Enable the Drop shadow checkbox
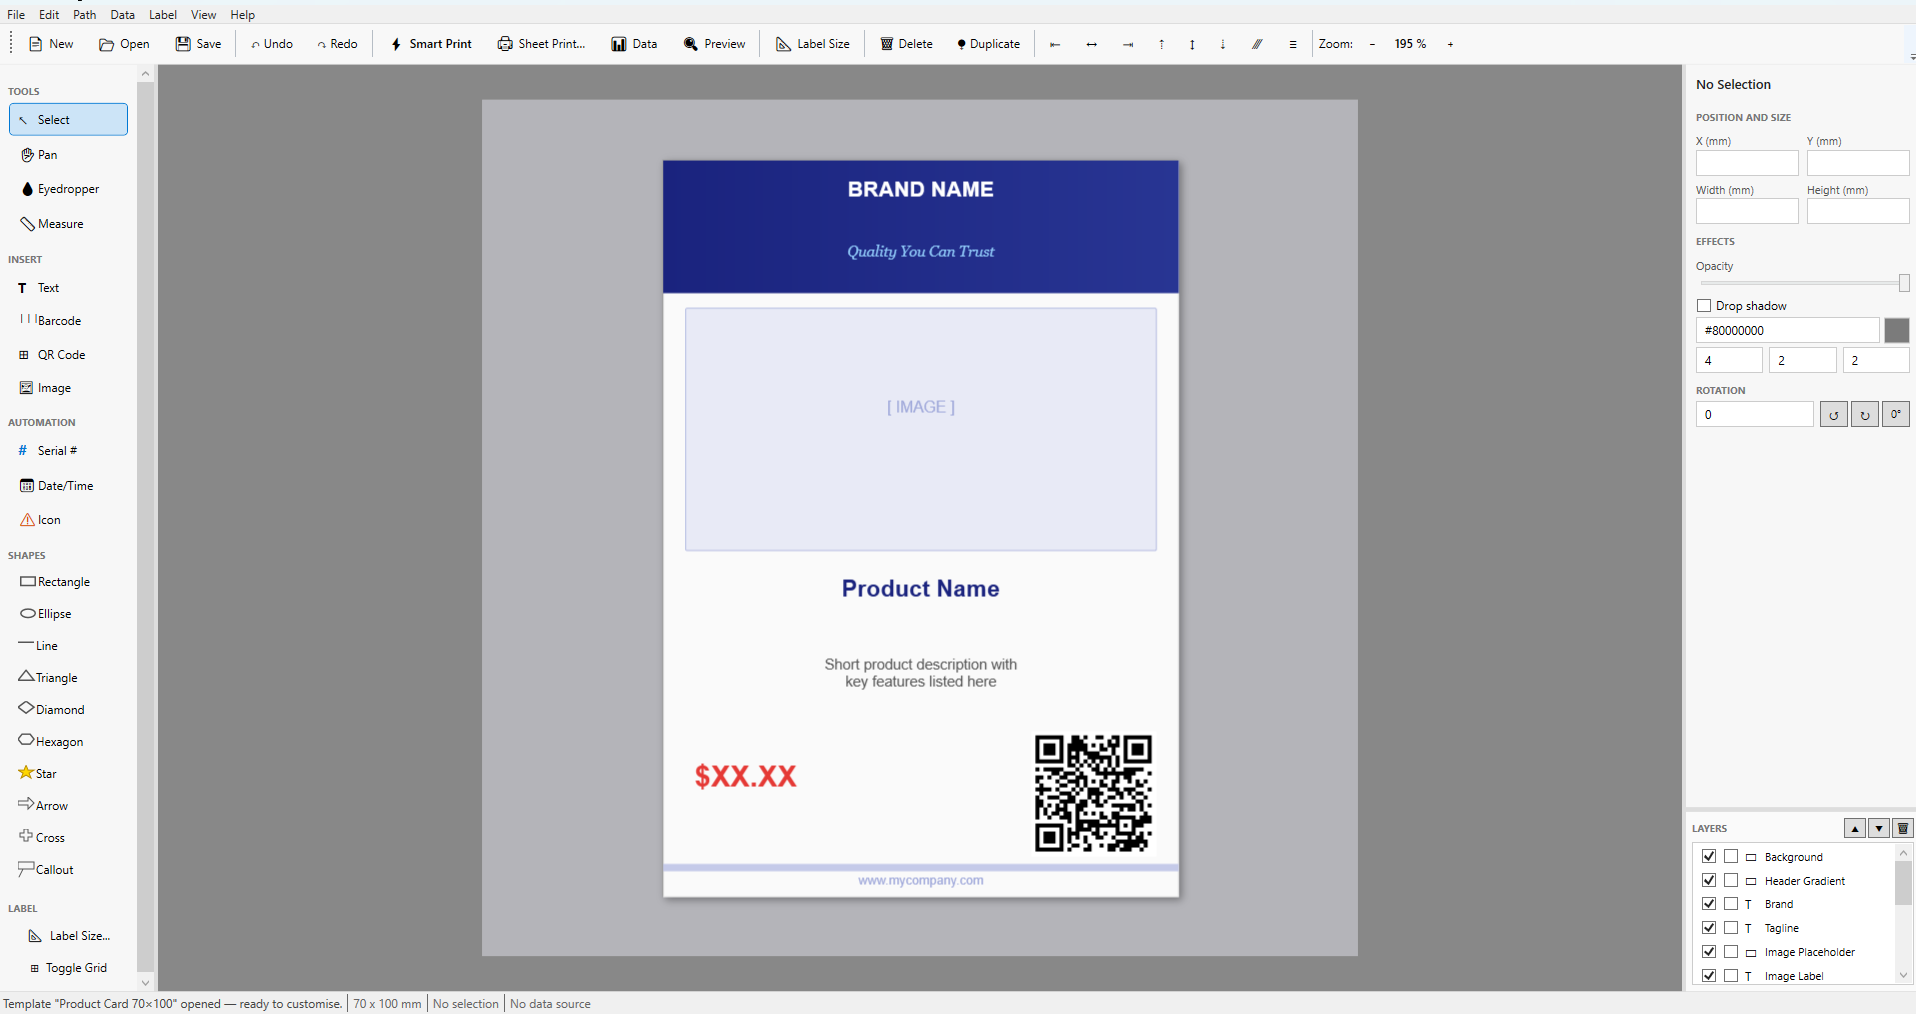This screenshot has height=1014, width=1916. click(1704, 306)
